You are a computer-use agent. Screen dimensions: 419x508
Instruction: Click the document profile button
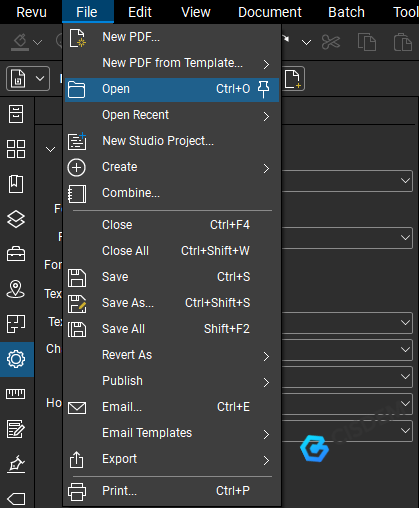pyautogui.click(x=18, y=79)
